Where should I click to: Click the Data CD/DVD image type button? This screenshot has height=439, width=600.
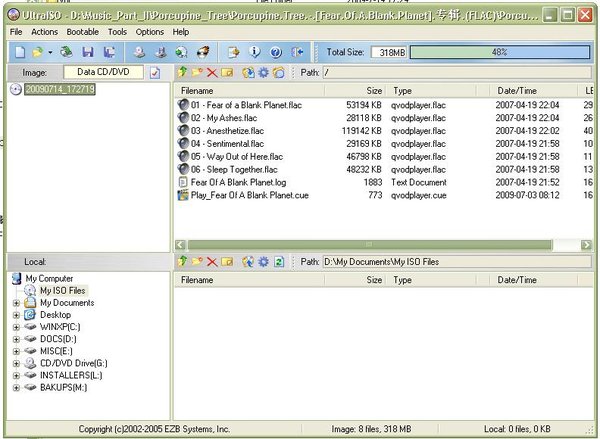click(104, 73)
